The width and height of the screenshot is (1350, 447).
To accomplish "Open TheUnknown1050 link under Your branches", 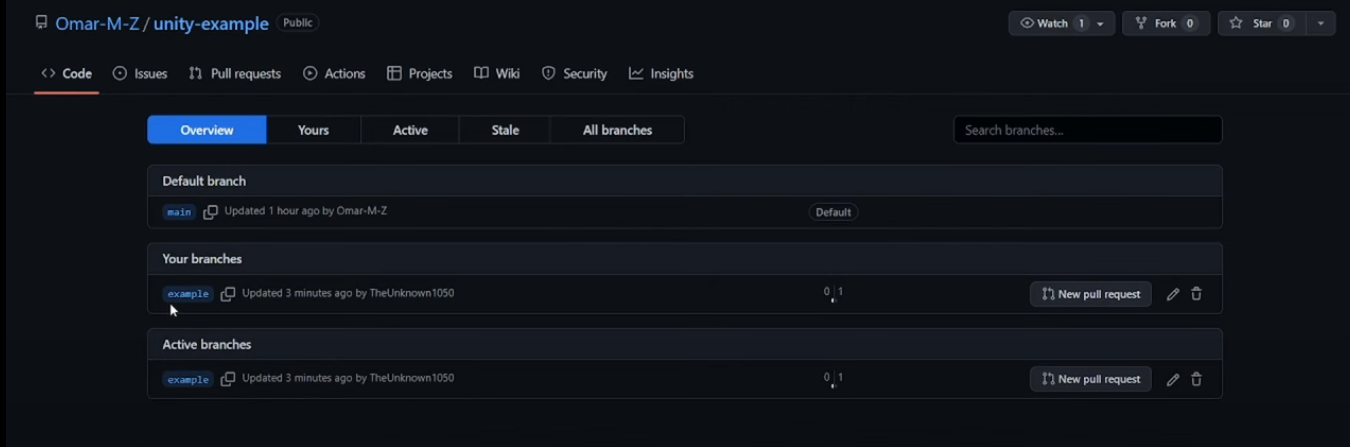I will 412,293.
